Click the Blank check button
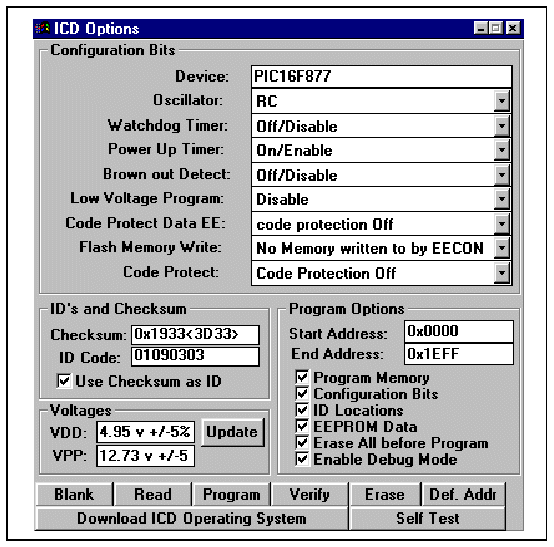554x547 pixels. (x=75, y=494)
